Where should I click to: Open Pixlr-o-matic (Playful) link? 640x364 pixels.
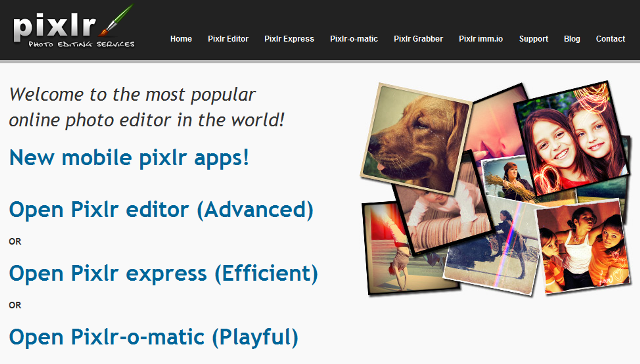tap(153, 337)
